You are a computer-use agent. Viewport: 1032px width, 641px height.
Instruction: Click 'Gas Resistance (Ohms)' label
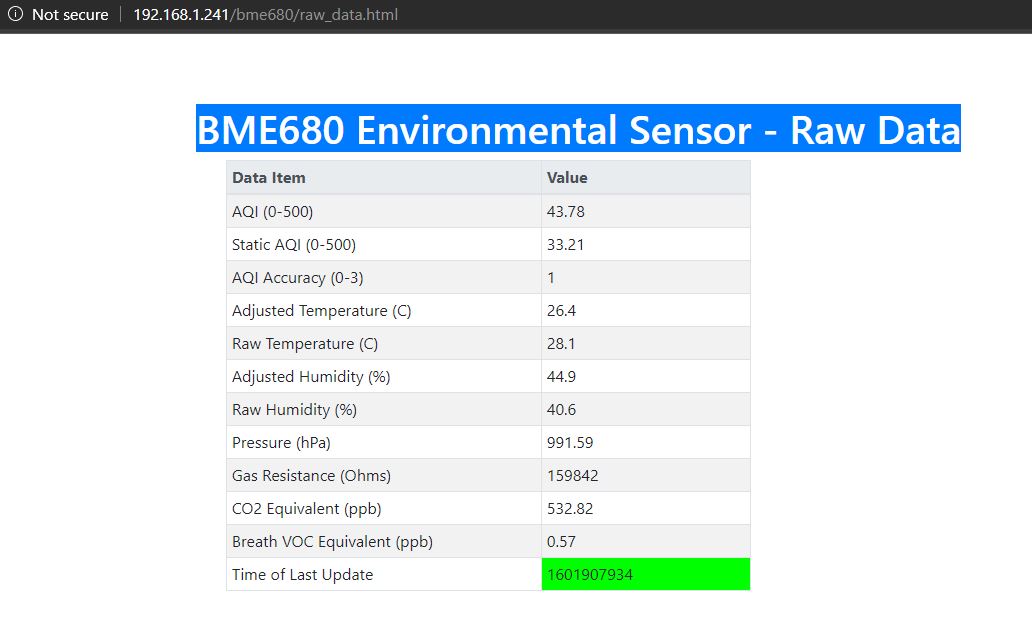click(x=311, y=475)
